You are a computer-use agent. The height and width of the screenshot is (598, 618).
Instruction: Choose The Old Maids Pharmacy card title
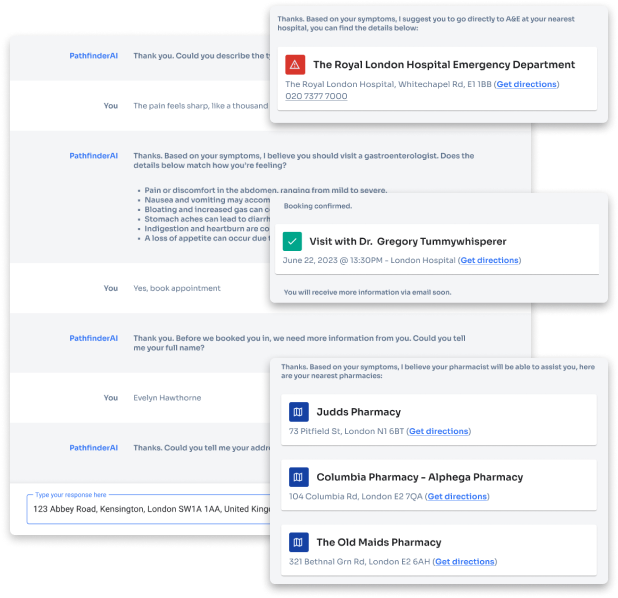(378, 542)
